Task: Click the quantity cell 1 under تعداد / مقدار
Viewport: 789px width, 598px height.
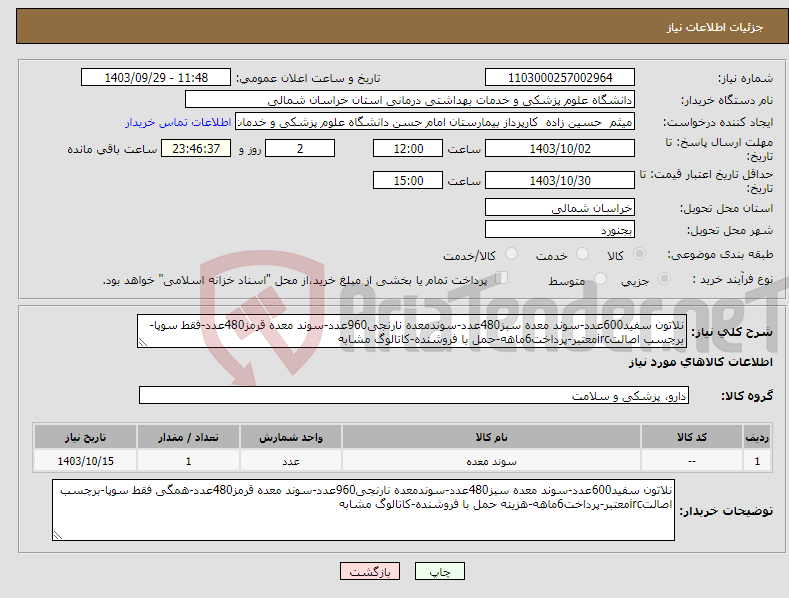Action: click(x=188, y=461)
